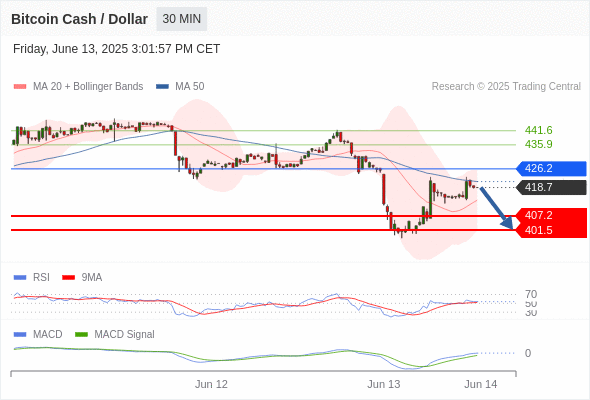Click the 435.9 resistance level label
The height and width of the screenshot is (400, 590).
538,144
